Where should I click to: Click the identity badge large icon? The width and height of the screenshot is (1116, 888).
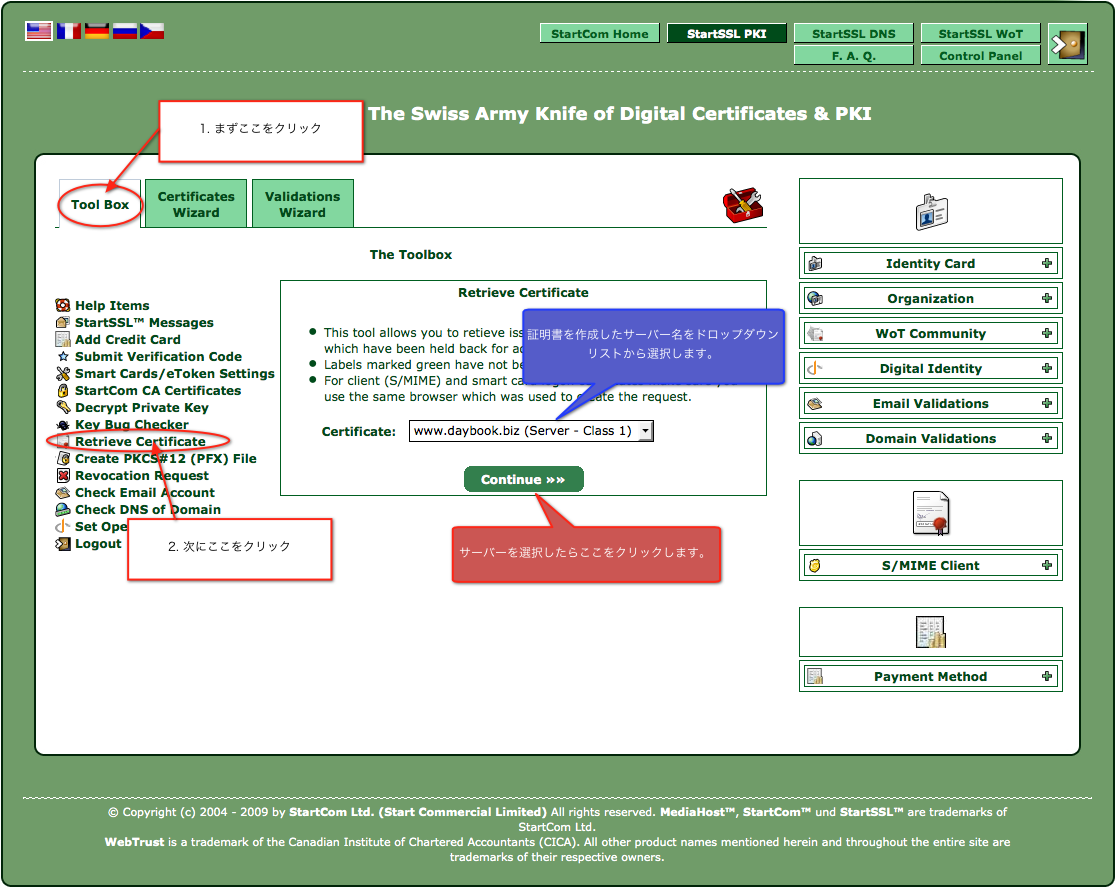(x=931, y=211)
